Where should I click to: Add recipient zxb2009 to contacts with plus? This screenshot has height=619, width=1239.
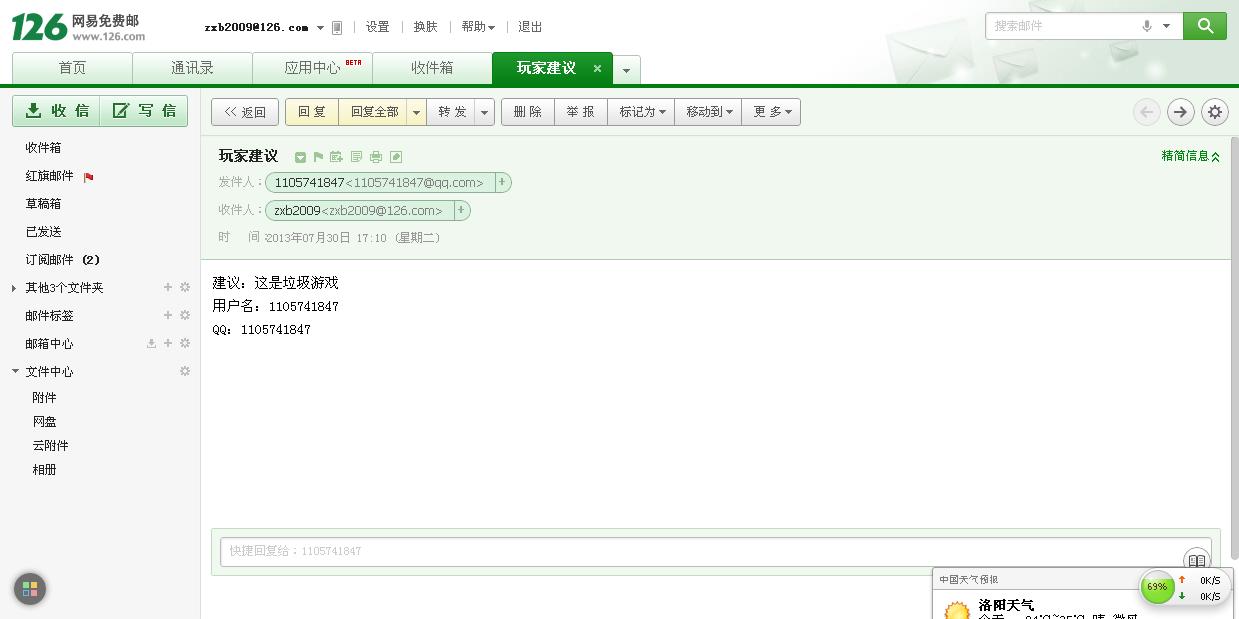point(460,210)
